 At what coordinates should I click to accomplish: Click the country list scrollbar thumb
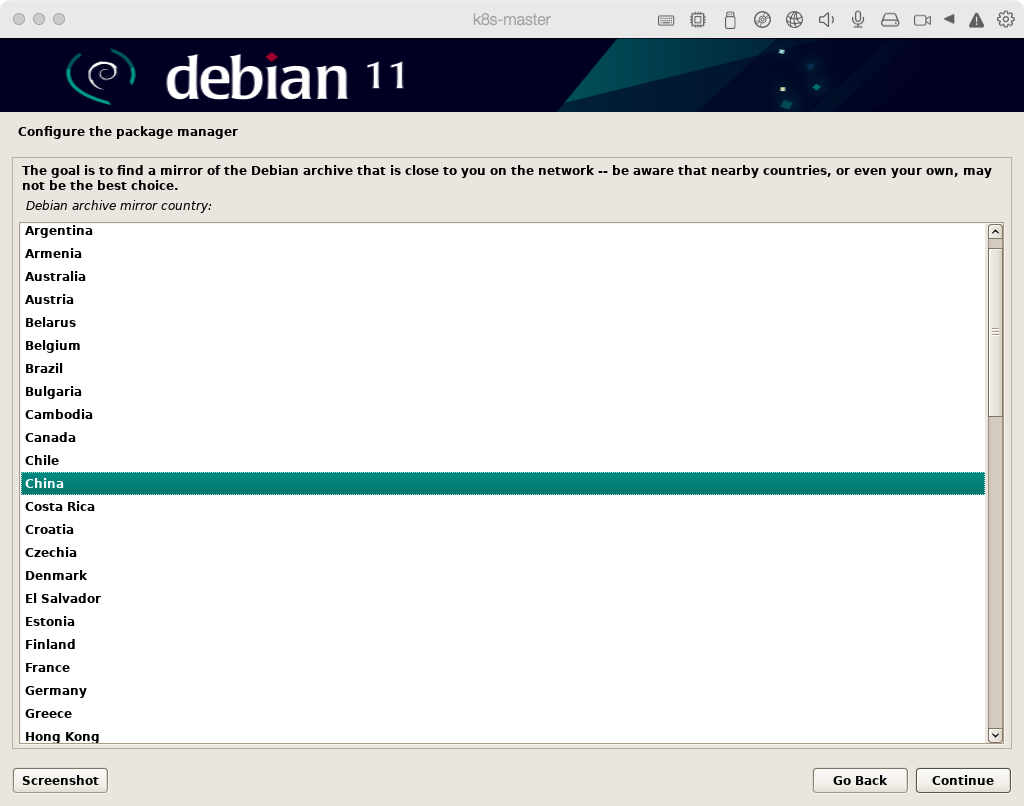(x=995, y=332)
